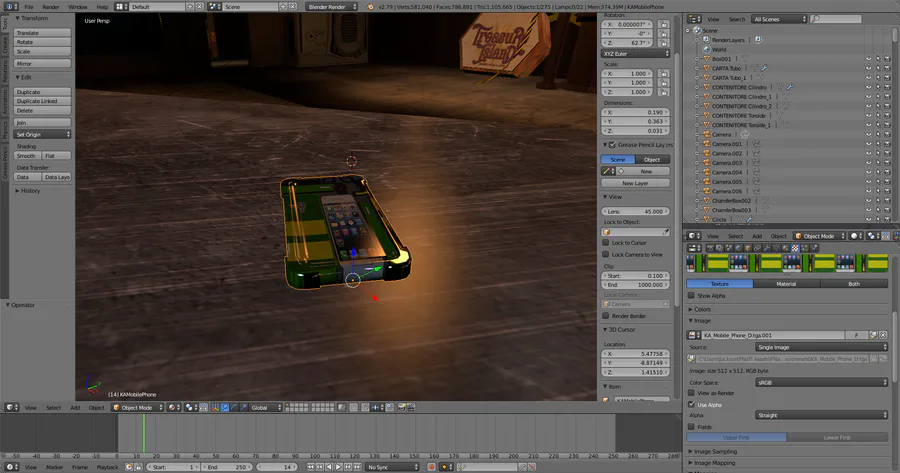Expand the Colors panel

(700, 309)
